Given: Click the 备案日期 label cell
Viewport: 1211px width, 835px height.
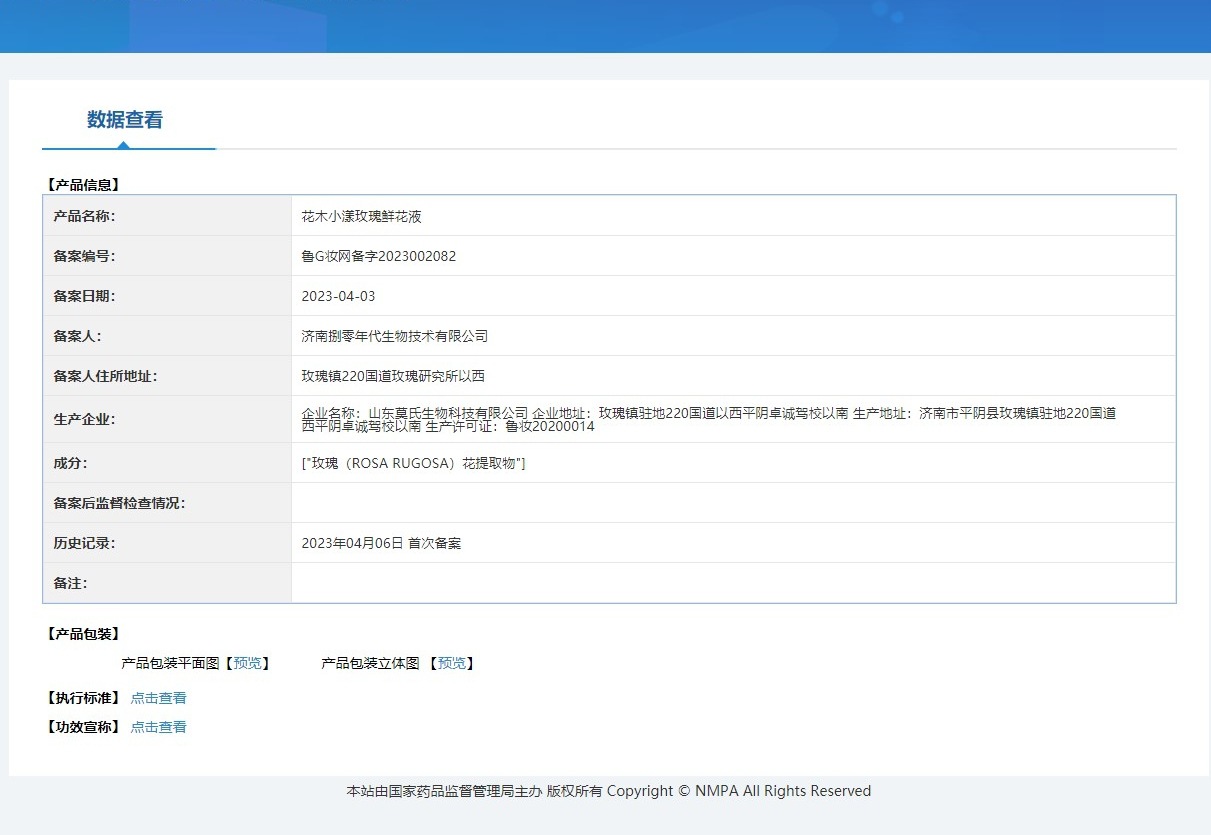Looking at the screenshot, I should click(167, 296).
